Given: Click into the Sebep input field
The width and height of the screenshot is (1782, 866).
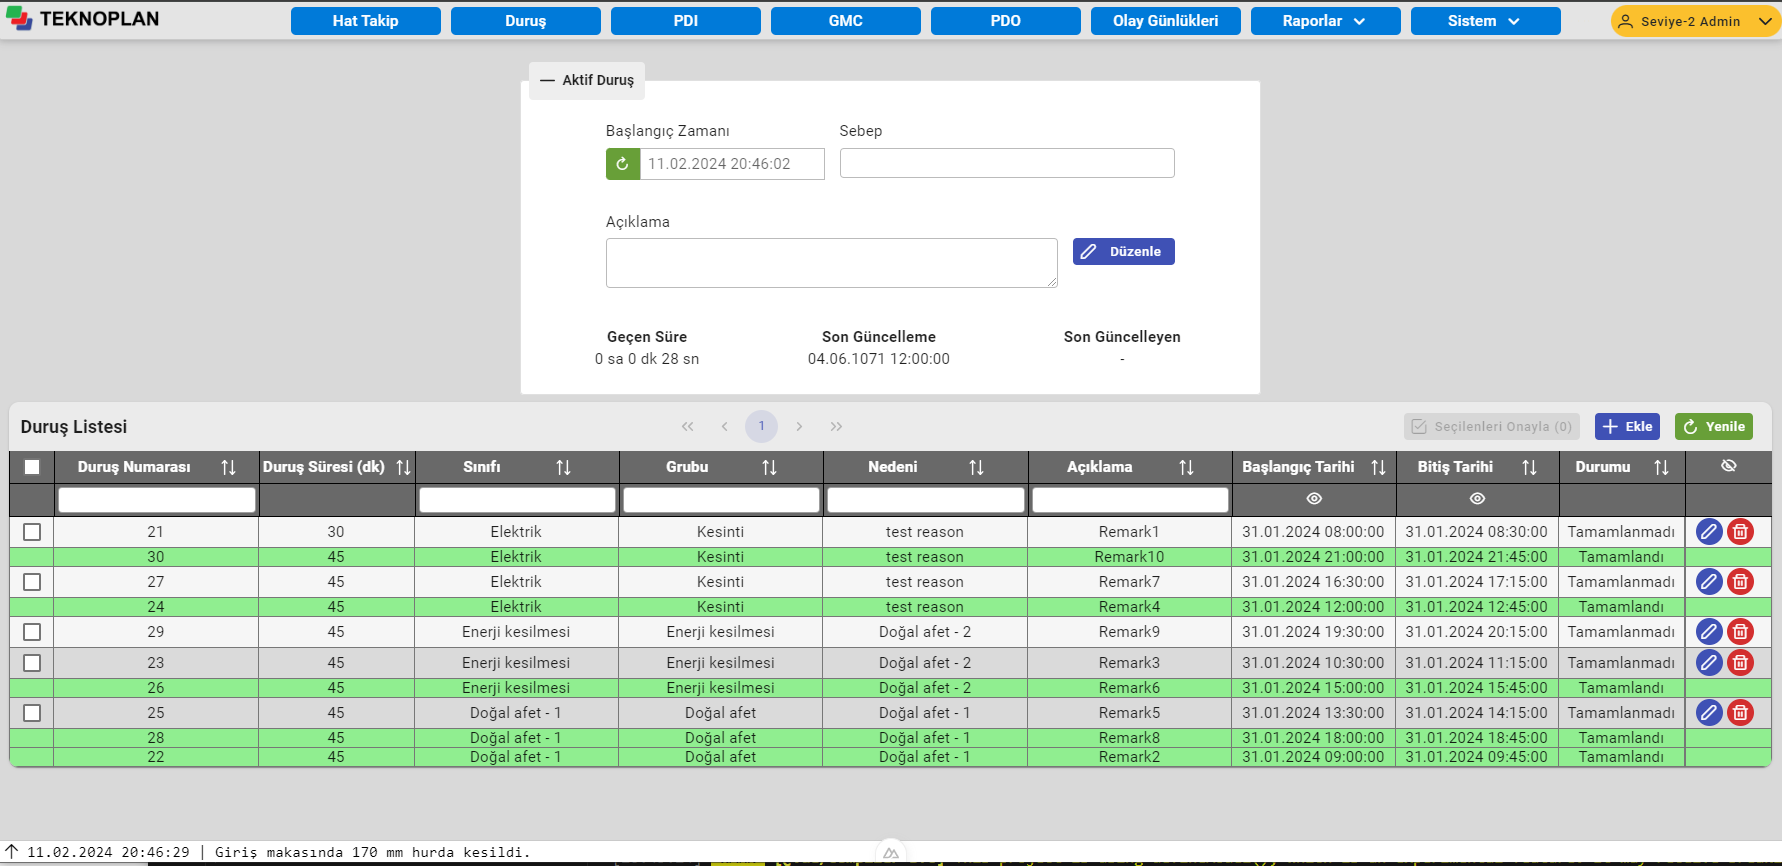Looking at the screenshot, I should pyautogui.click(x=1006, y=163).
